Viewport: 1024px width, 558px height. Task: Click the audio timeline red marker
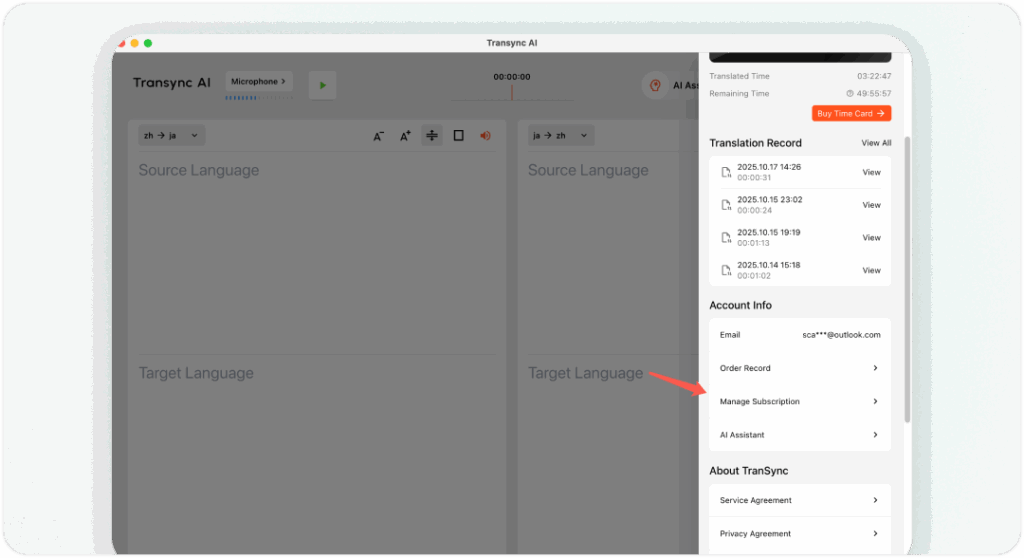(512, 91)
